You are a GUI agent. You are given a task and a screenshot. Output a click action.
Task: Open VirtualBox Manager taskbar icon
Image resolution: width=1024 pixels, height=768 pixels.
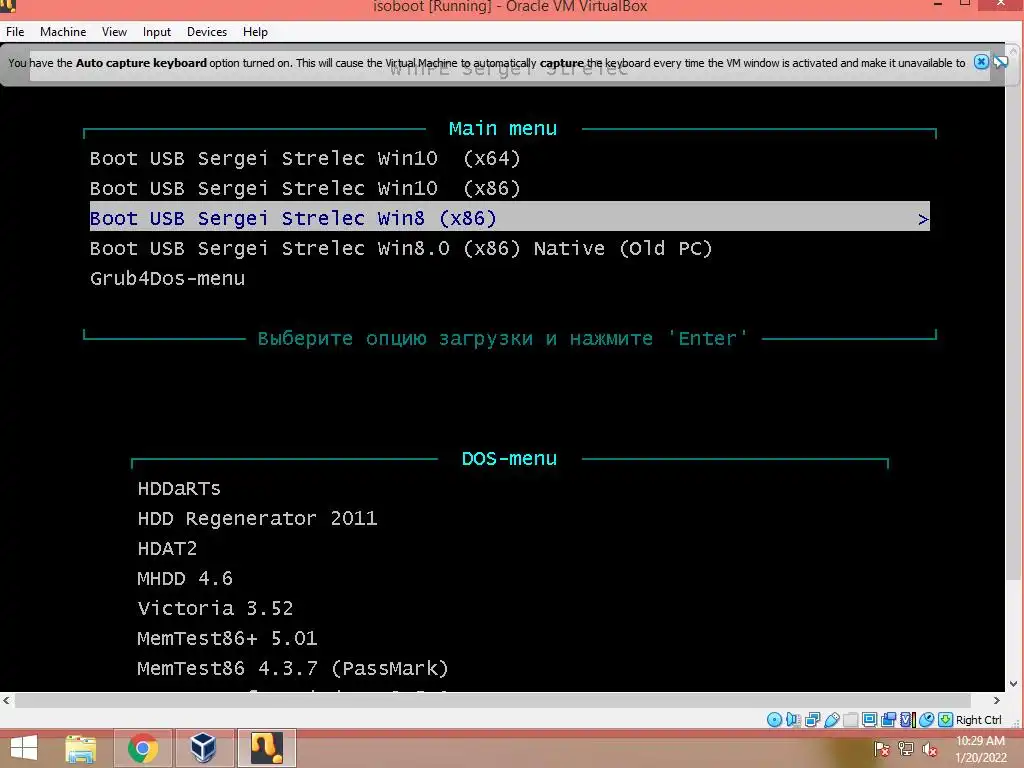coord(203,748)
